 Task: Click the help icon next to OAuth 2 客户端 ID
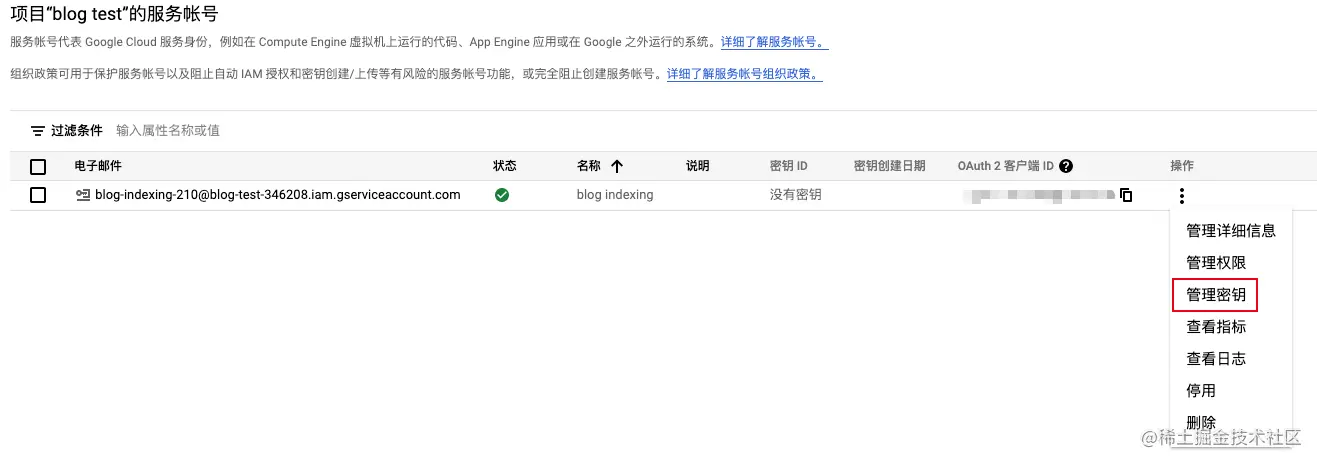[x=1066, y=166]
